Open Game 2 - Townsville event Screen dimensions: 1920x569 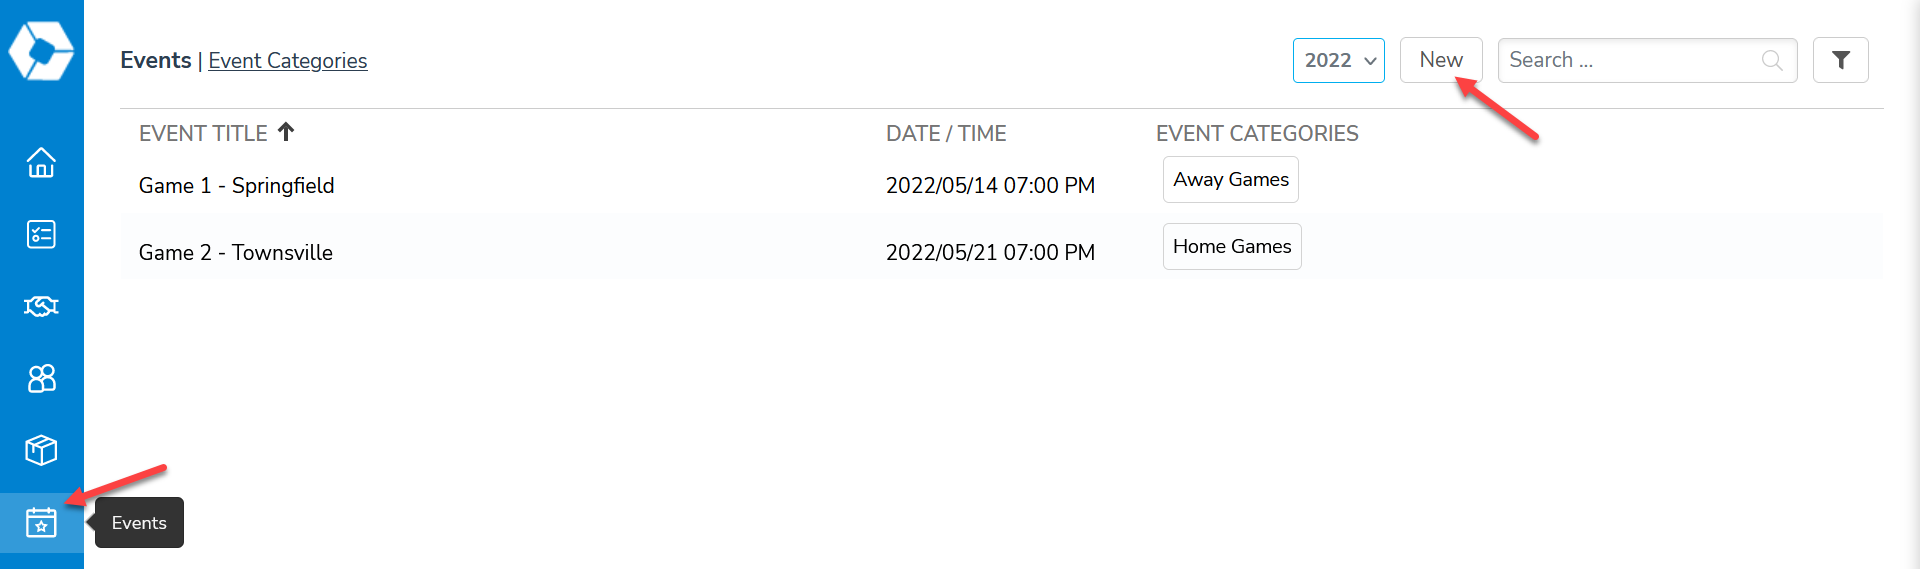(x=236, y=253)
